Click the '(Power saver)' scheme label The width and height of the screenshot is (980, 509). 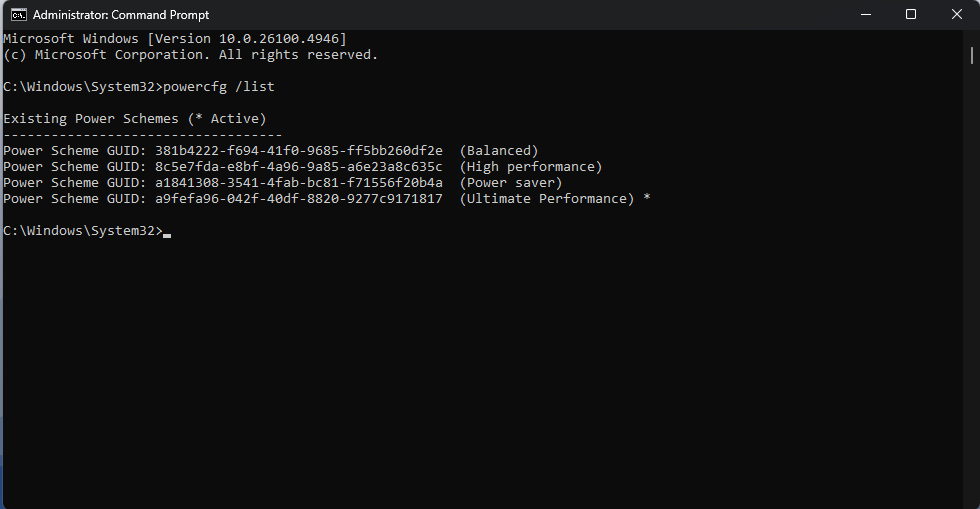click(x=511, y=183)
